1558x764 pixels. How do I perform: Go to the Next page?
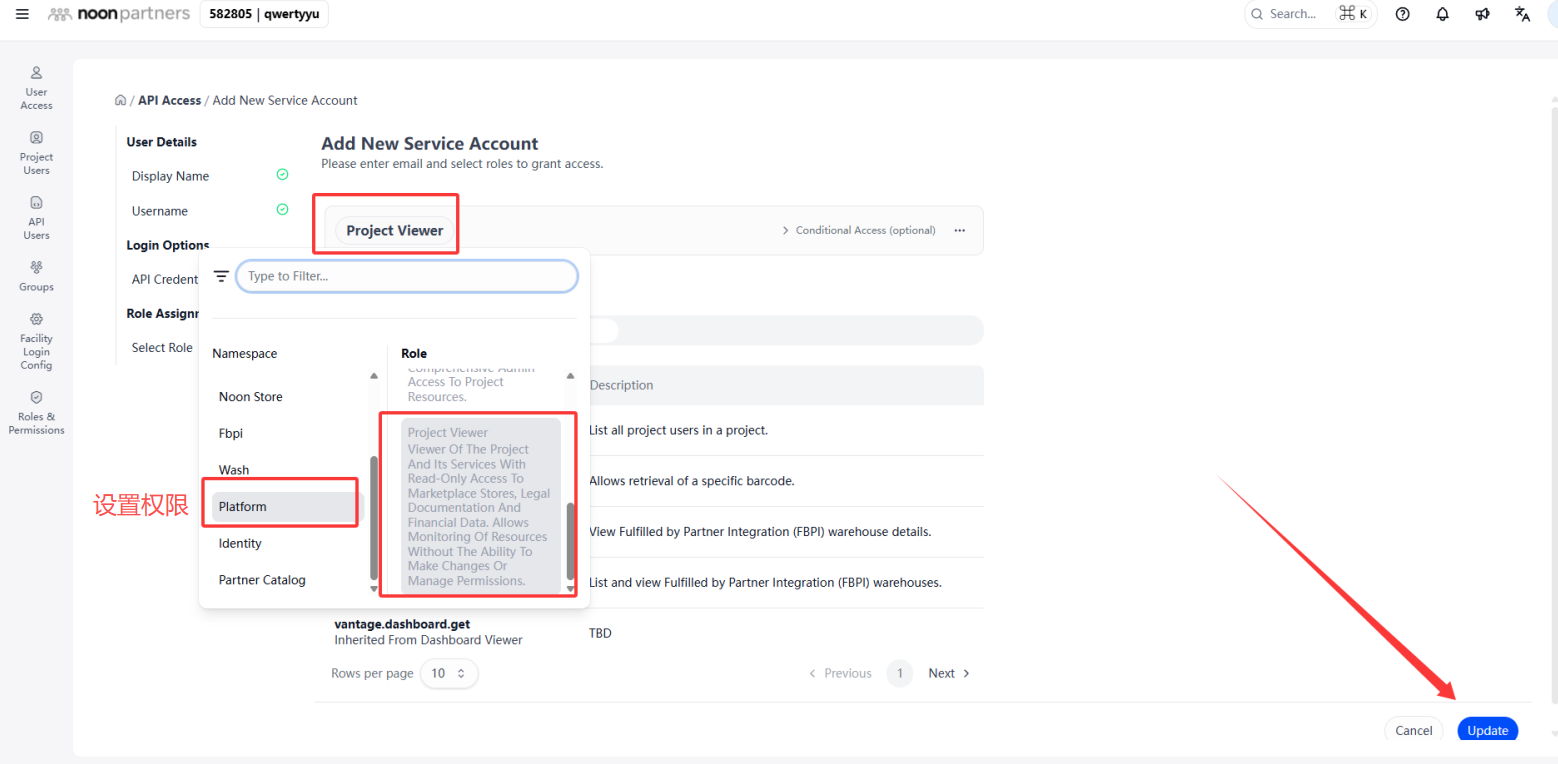[949, 673]
